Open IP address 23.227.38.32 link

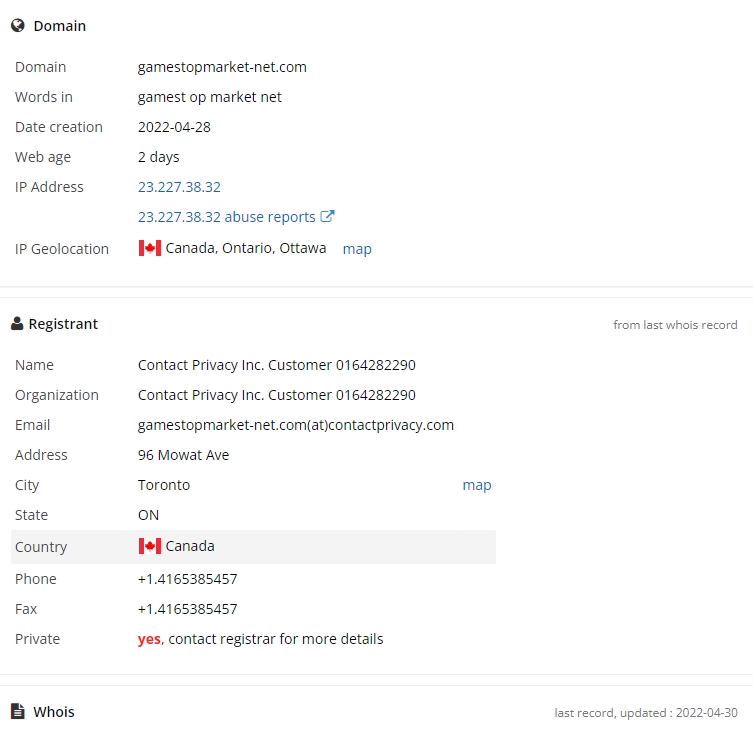coord(179,187)
